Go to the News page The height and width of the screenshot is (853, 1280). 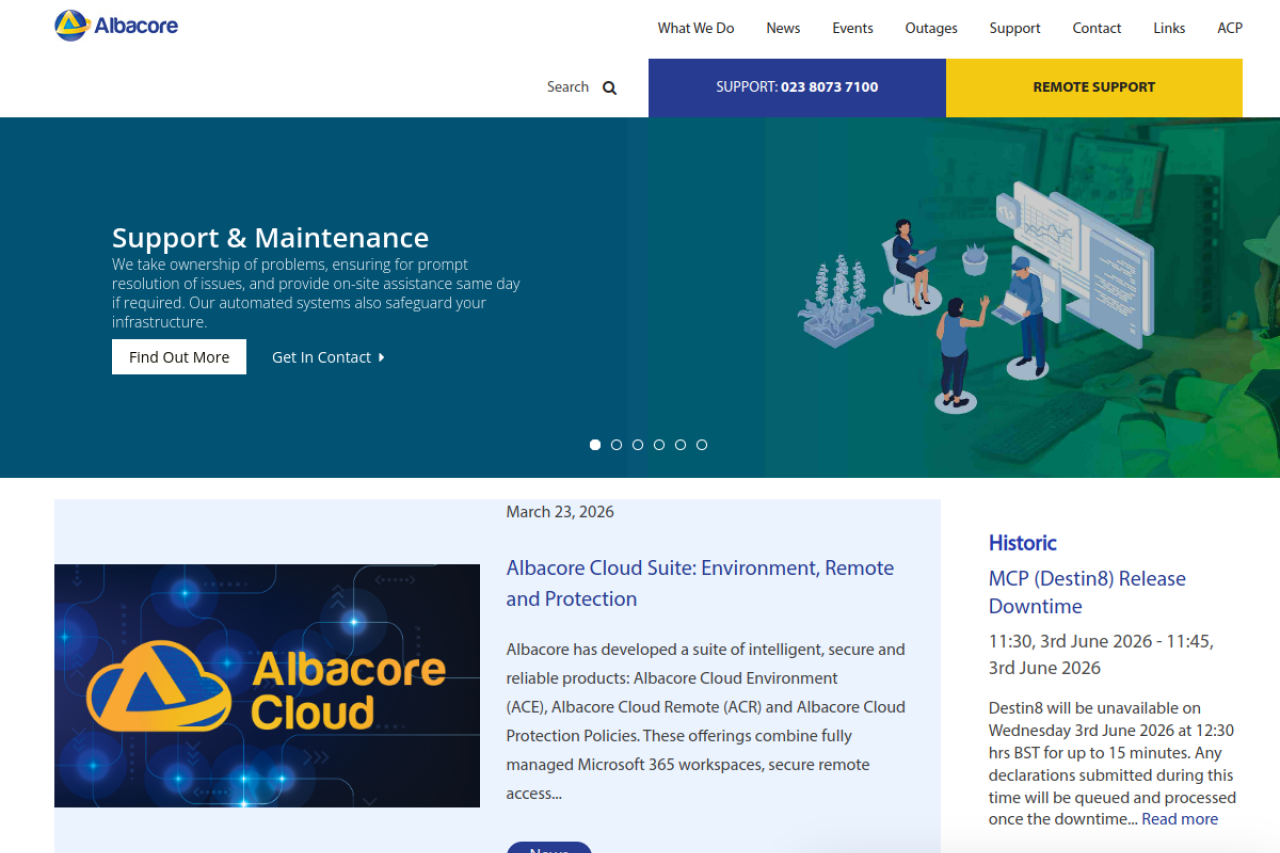pos(783,28)
